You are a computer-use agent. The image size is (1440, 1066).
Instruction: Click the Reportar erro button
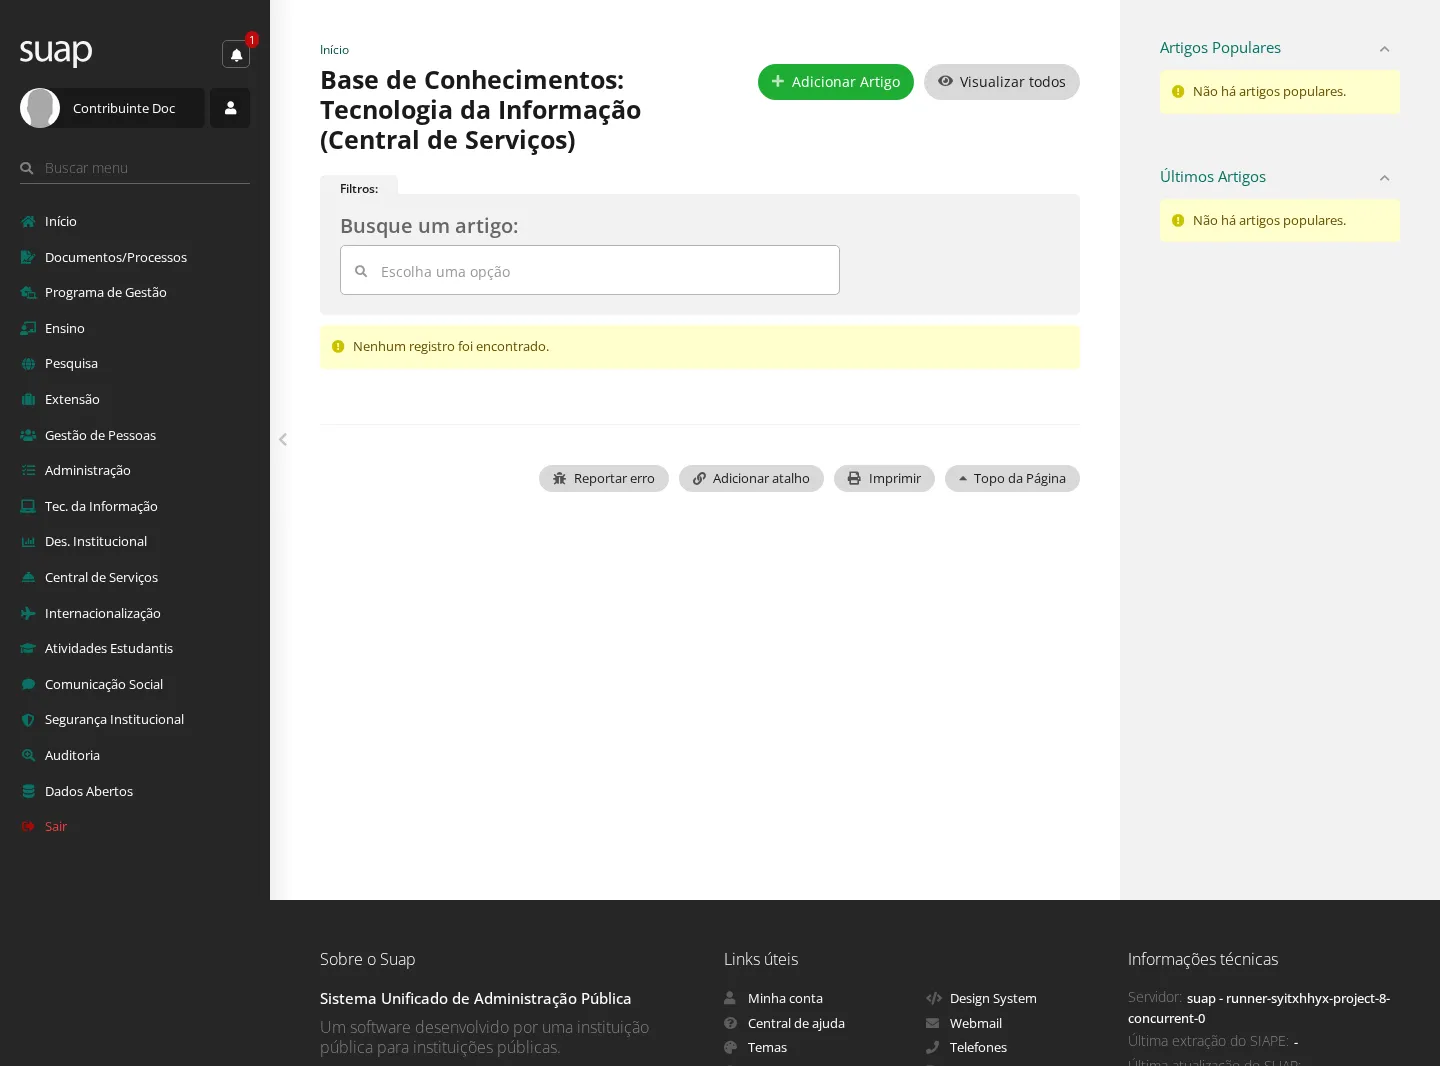pyautogui.click(x=604, y=478)
